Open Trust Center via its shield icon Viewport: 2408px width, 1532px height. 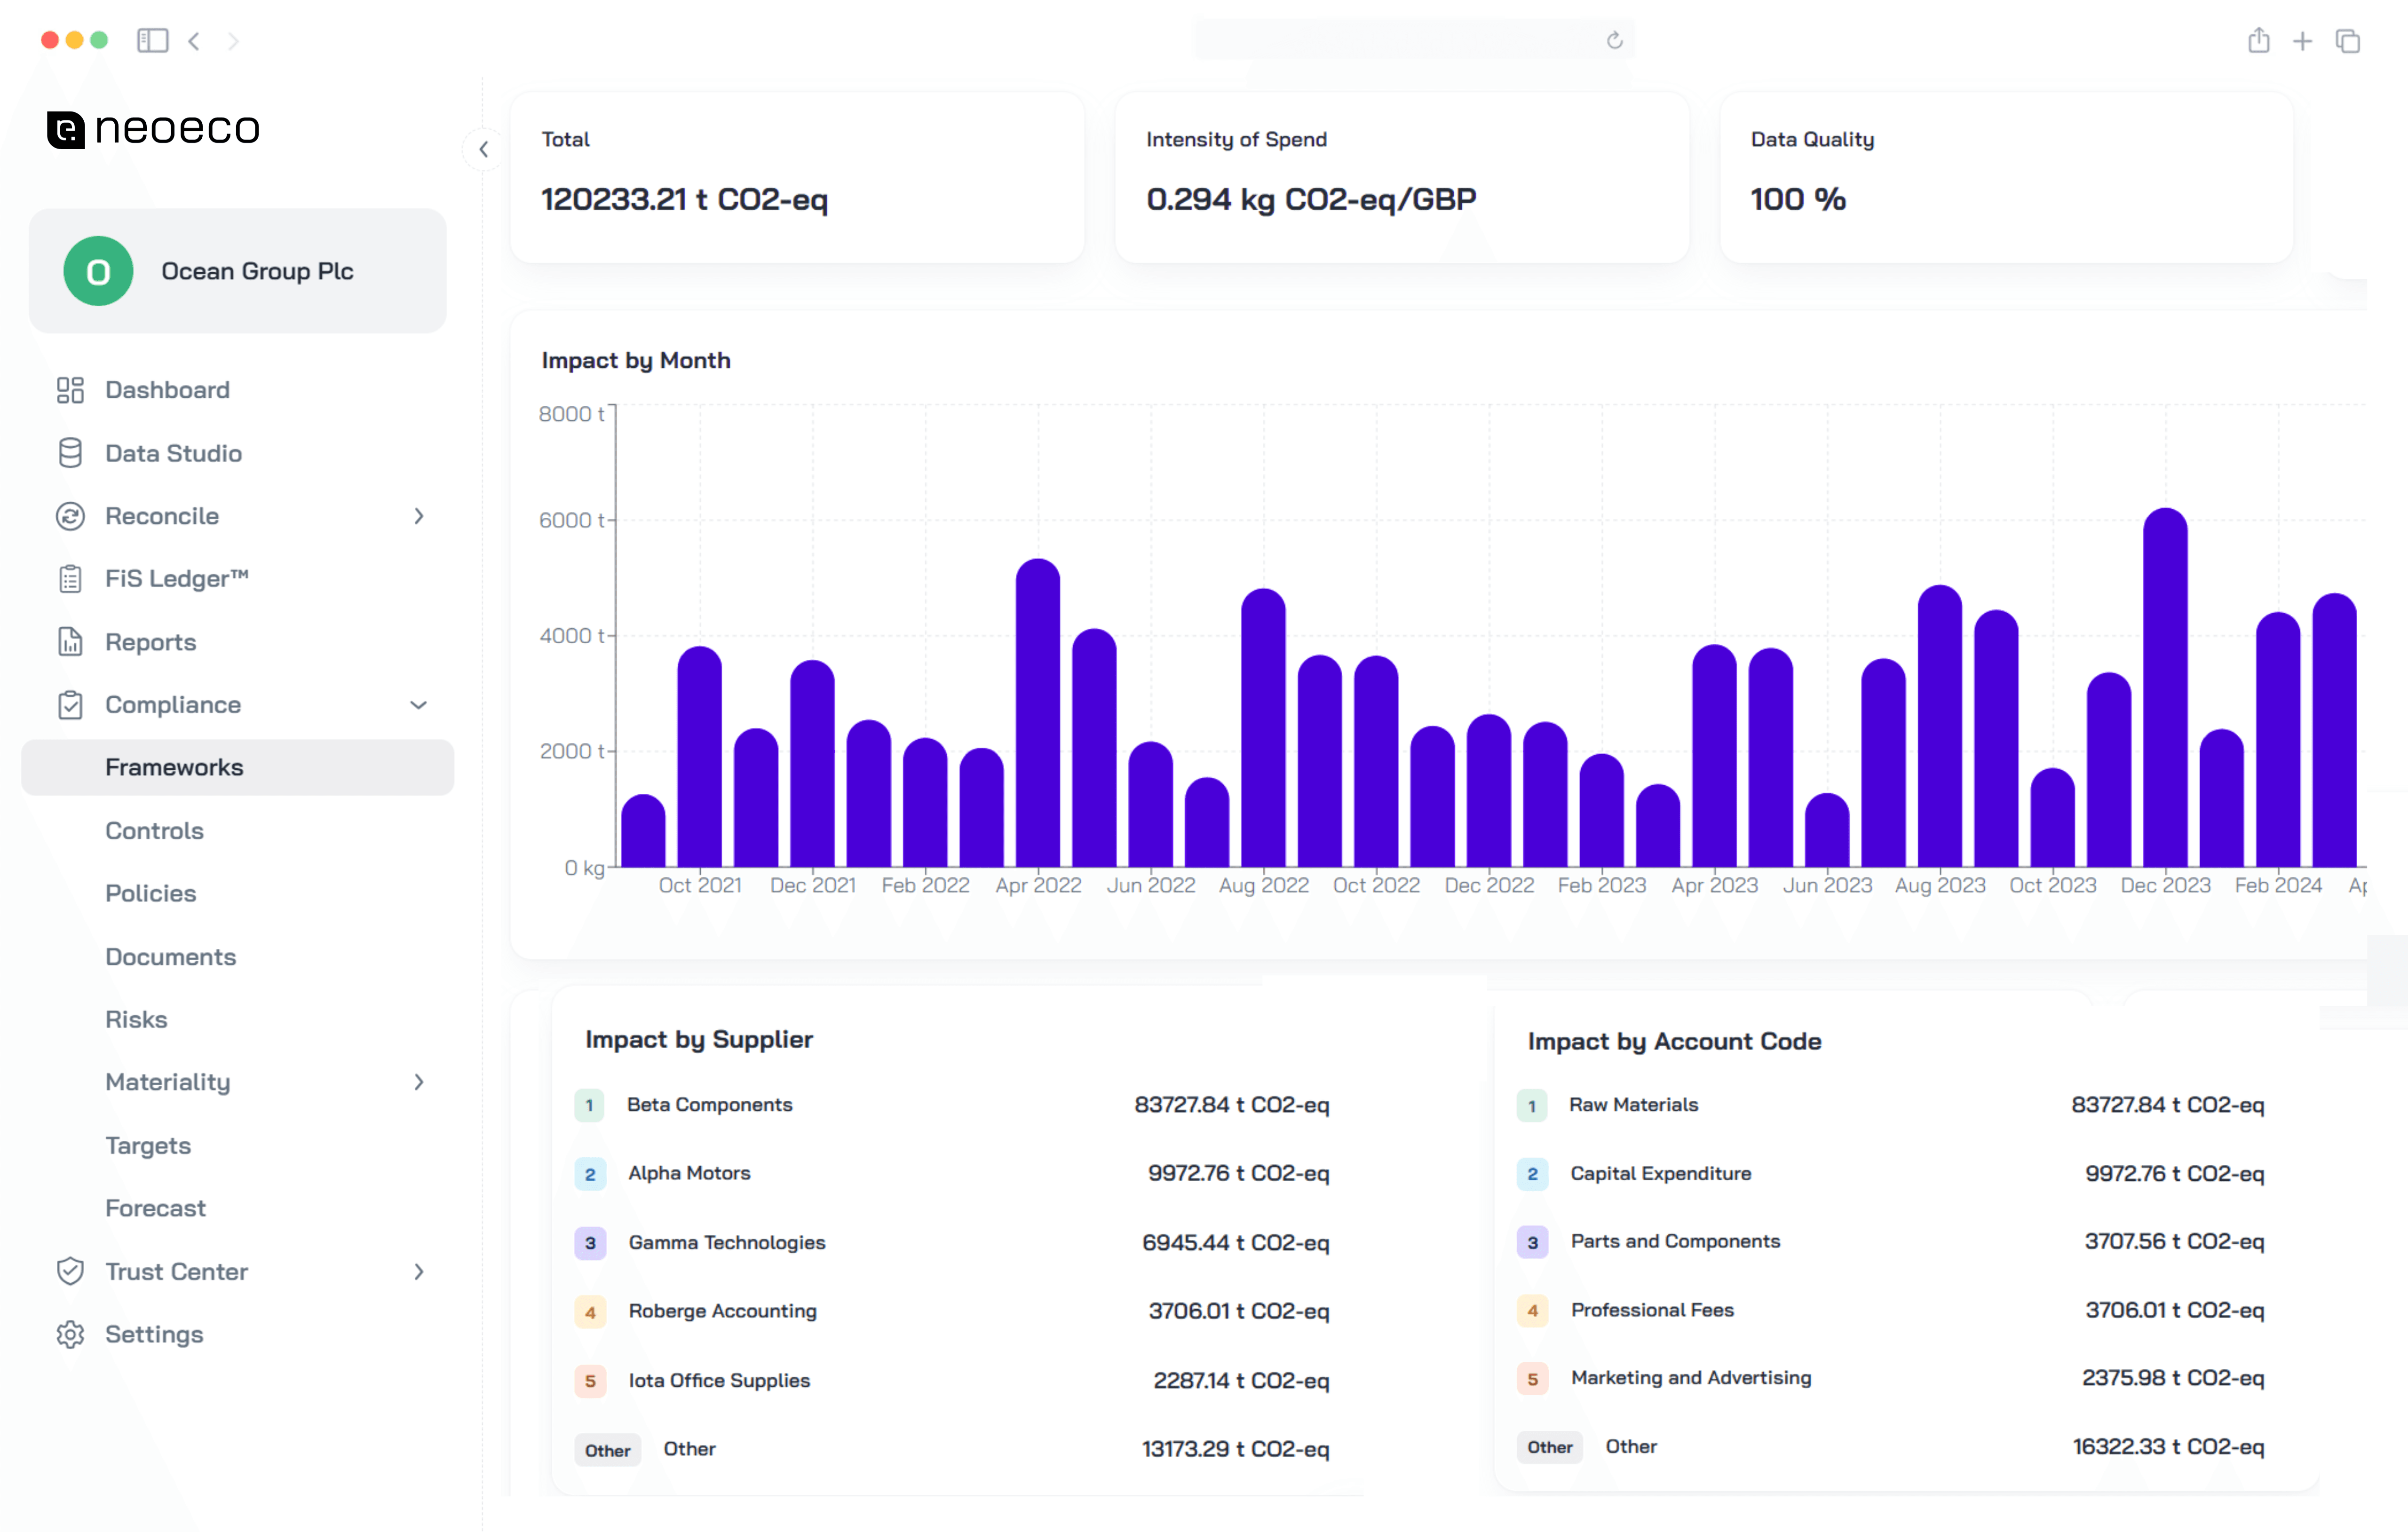click(70, 1271)
